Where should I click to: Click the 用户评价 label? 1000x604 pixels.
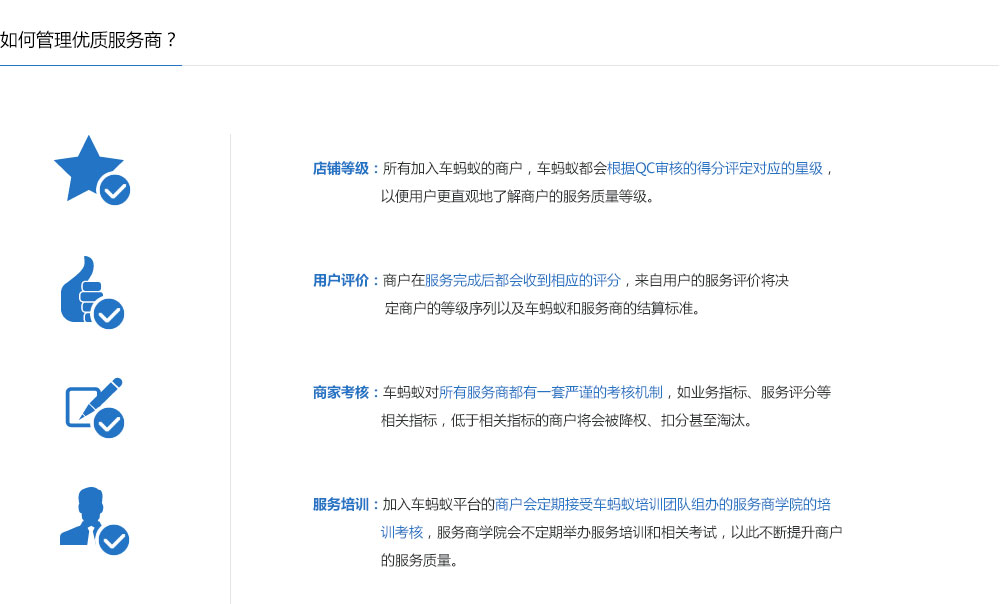pos(341,281)
